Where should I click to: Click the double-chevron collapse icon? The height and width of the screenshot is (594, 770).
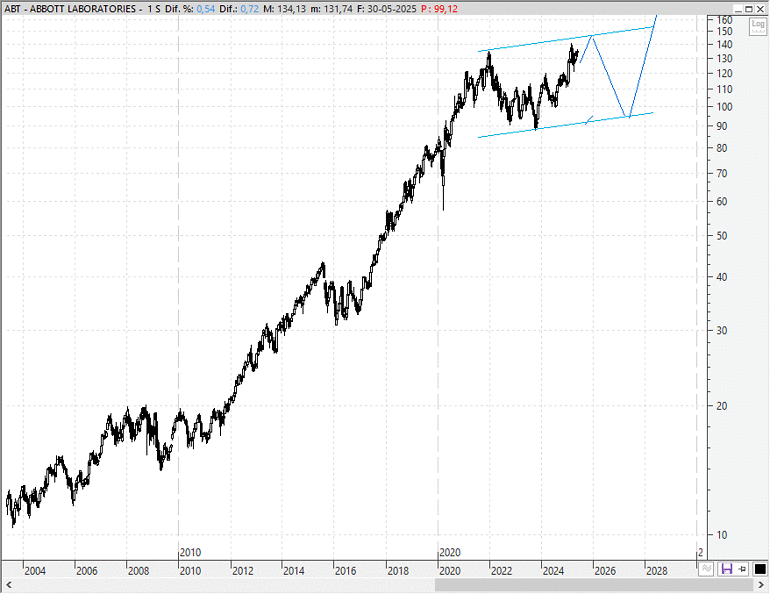tap(706, 569)
